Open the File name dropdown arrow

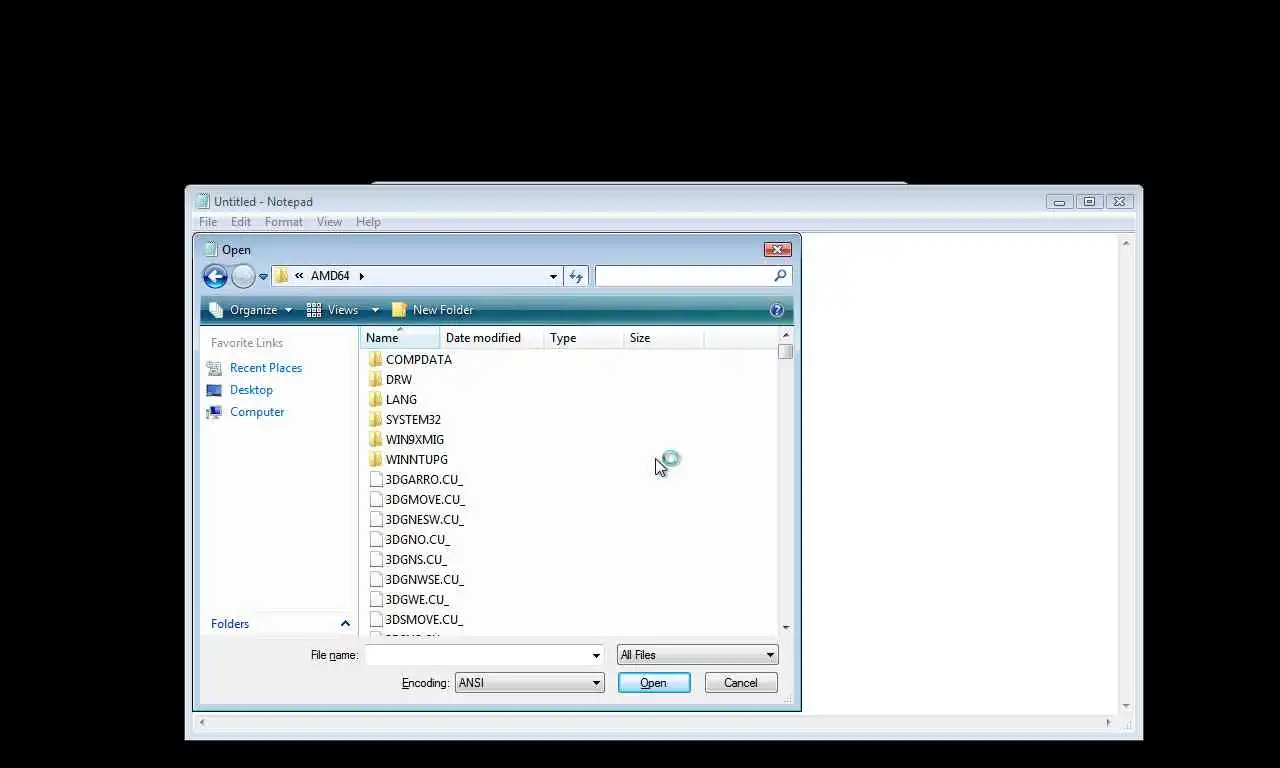[596, 655]
